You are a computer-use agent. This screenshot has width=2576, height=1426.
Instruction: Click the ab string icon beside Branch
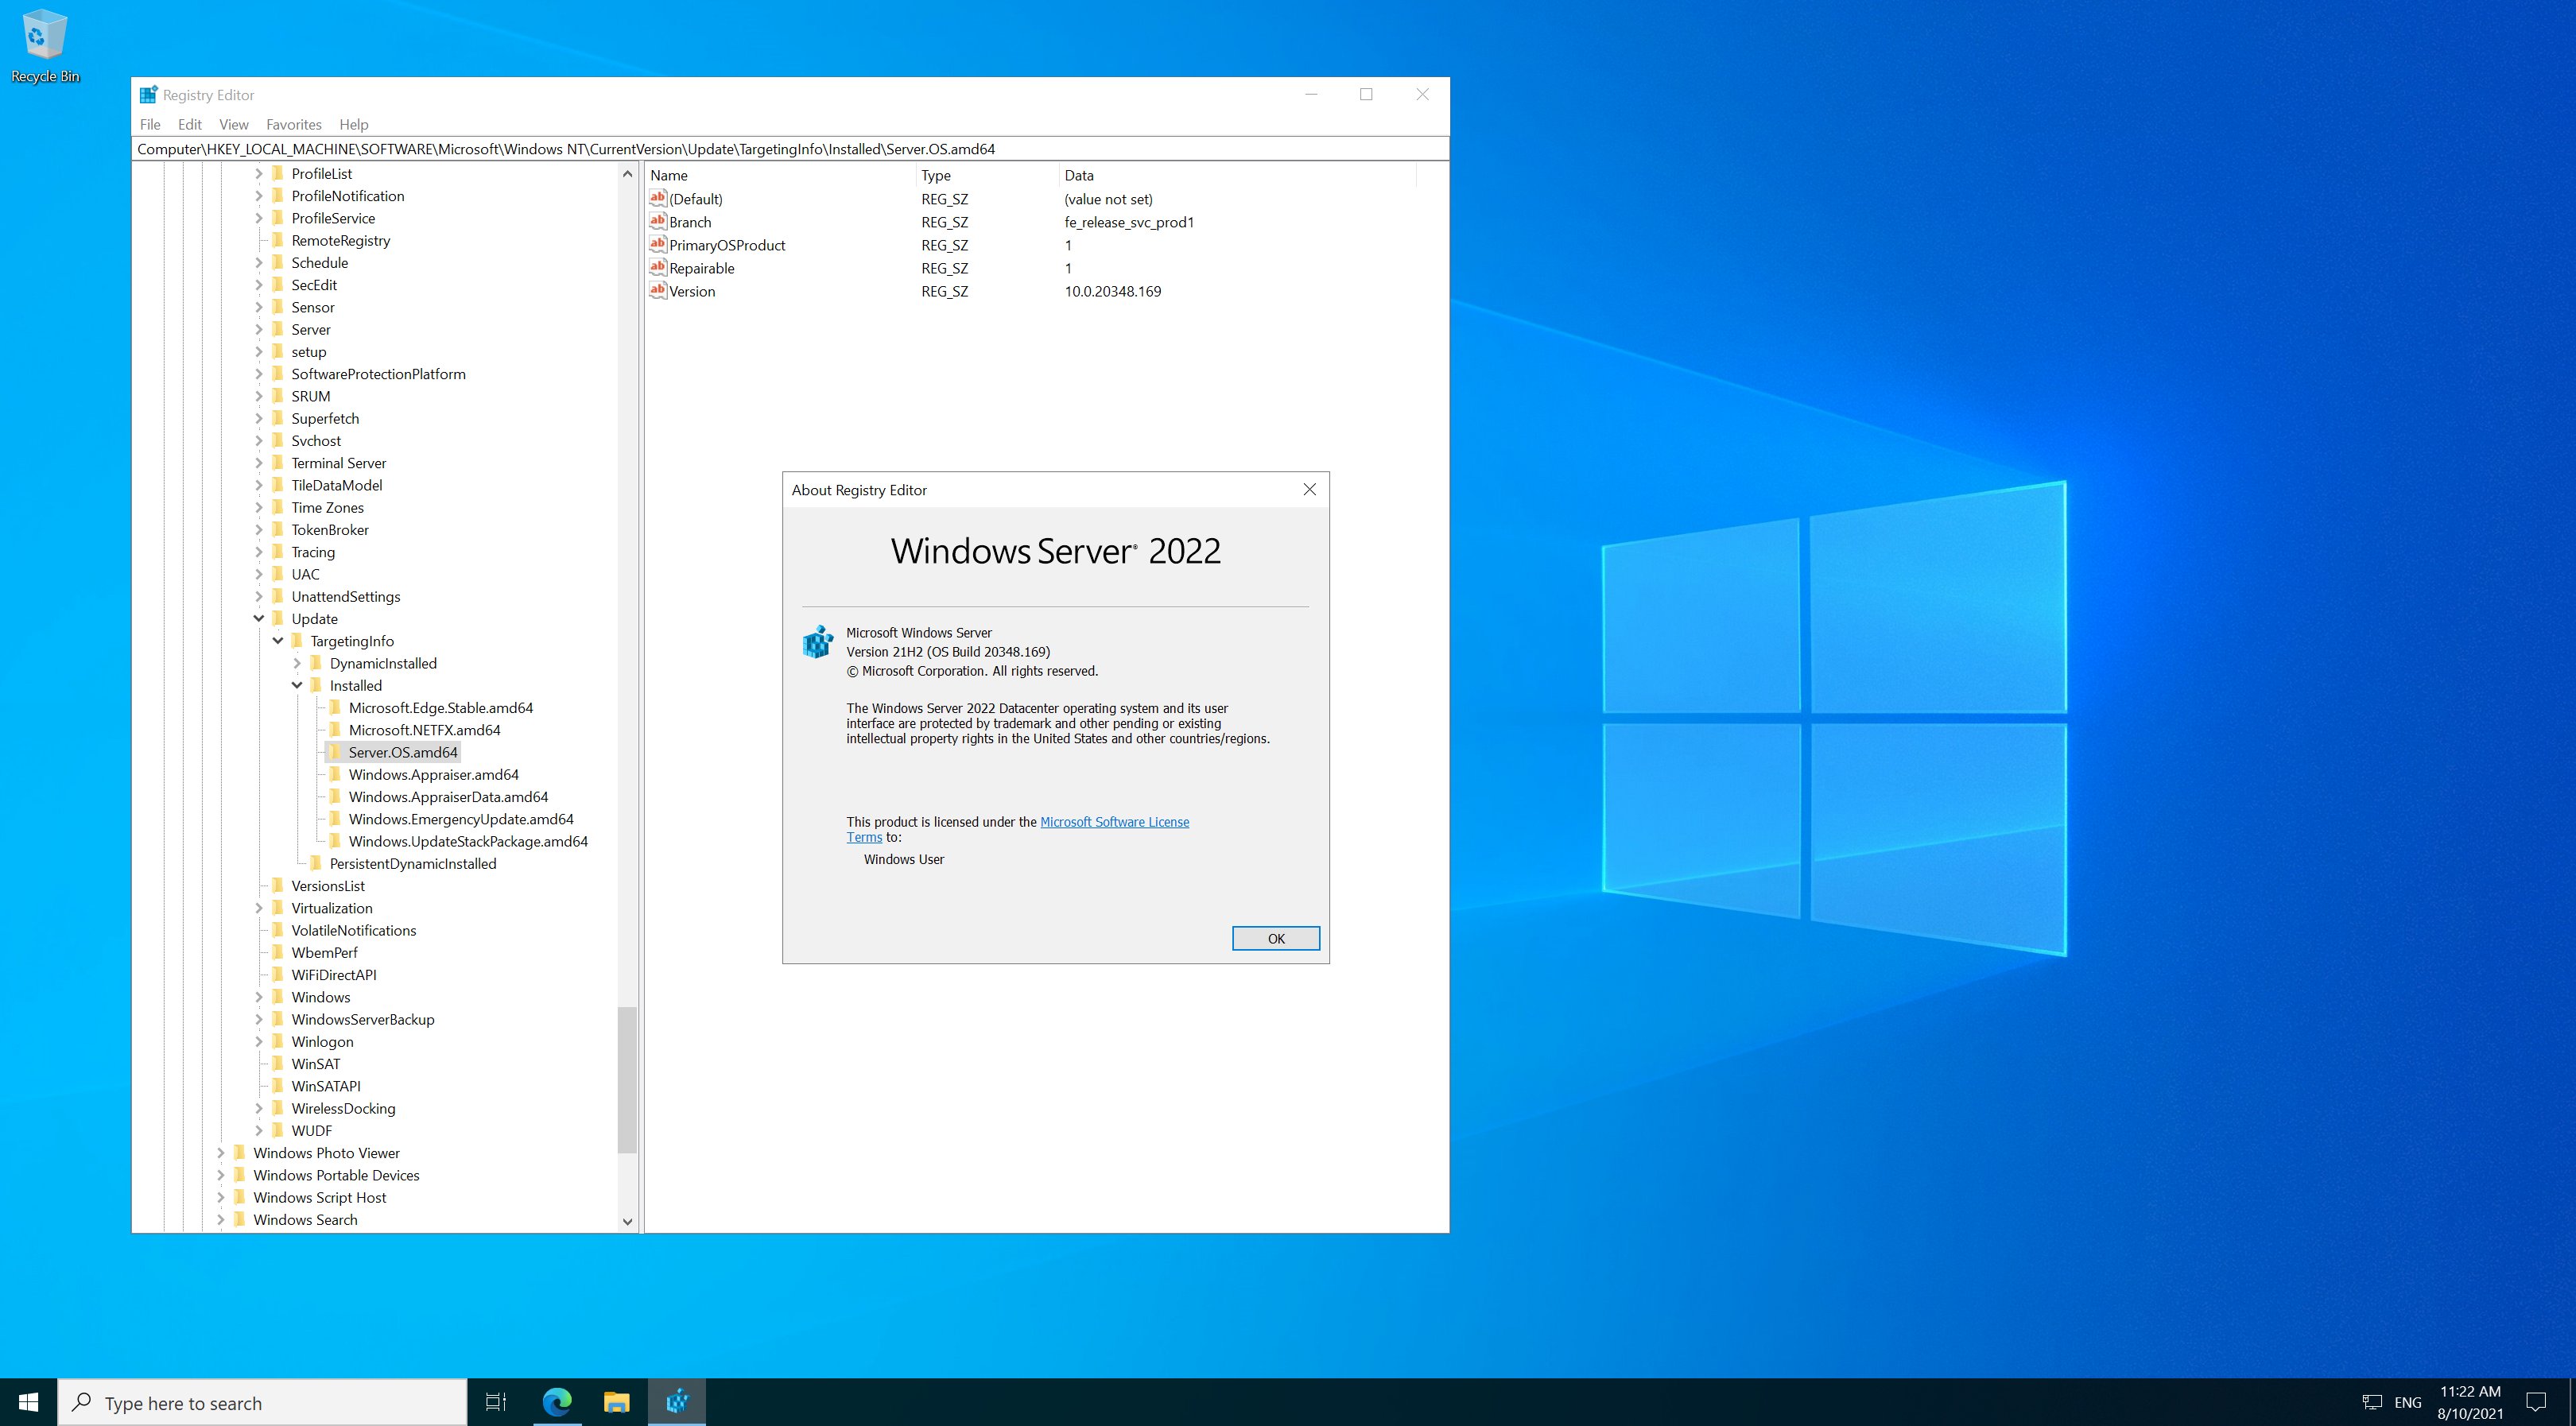[658, 222]
